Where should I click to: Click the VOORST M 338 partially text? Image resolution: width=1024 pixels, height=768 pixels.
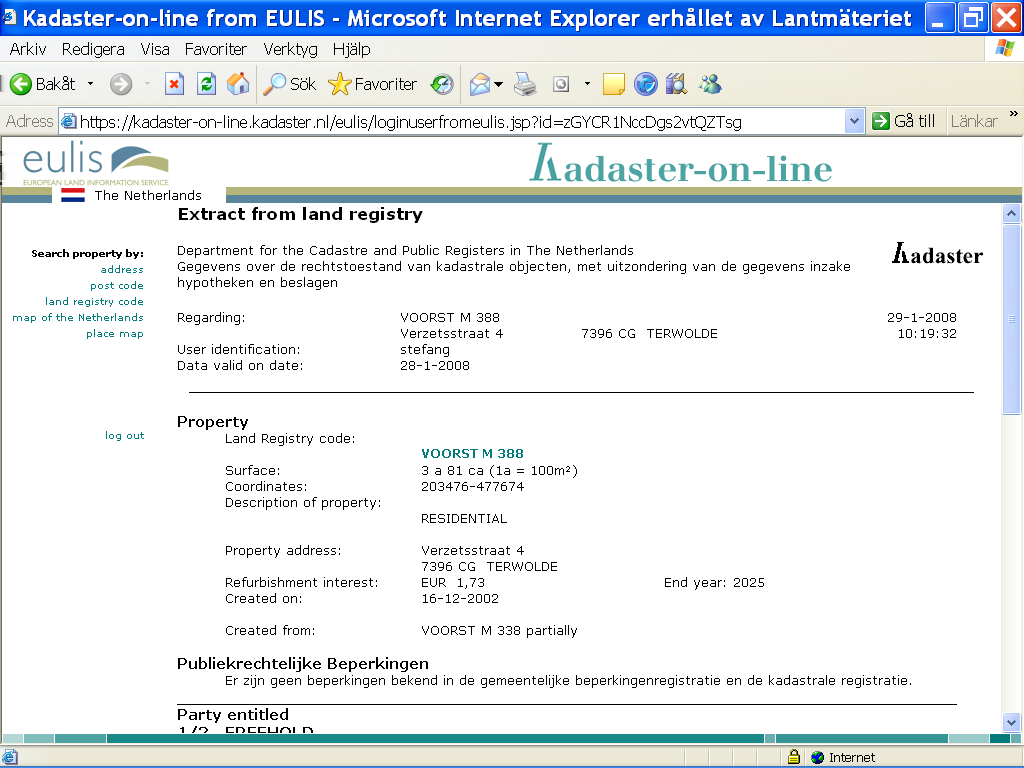coord(499,631)
